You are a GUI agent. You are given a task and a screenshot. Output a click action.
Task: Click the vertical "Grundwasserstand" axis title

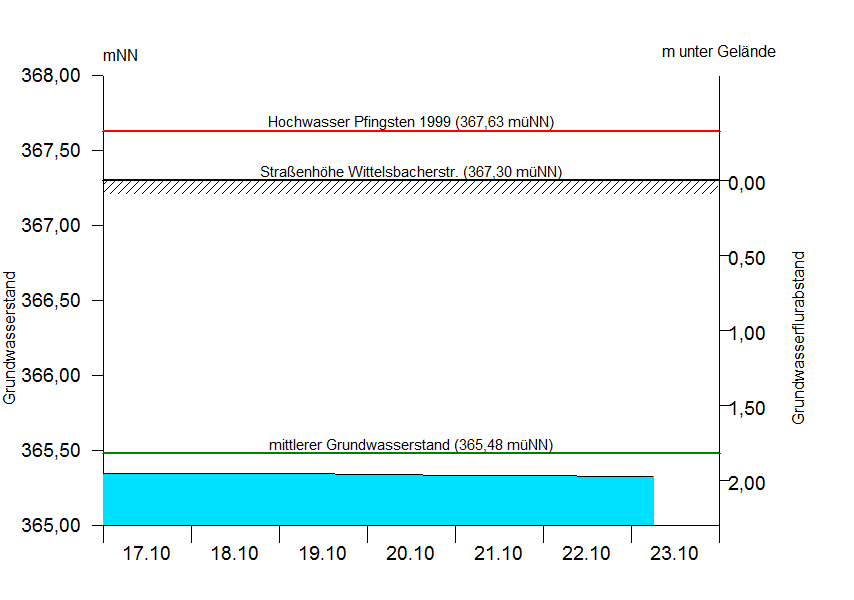(10, 338)
